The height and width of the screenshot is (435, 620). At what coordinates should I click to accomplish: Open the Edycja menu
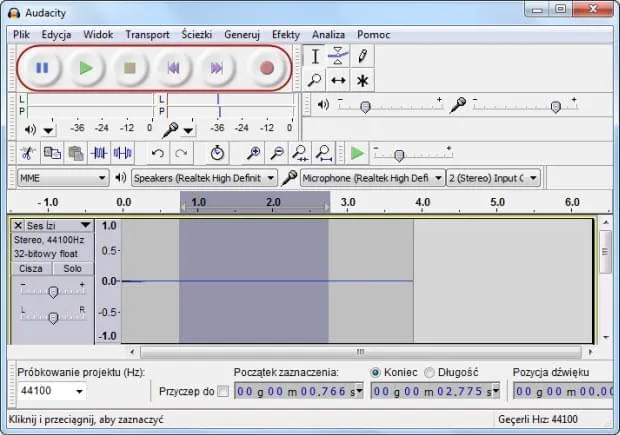click(x=56, y=35)
